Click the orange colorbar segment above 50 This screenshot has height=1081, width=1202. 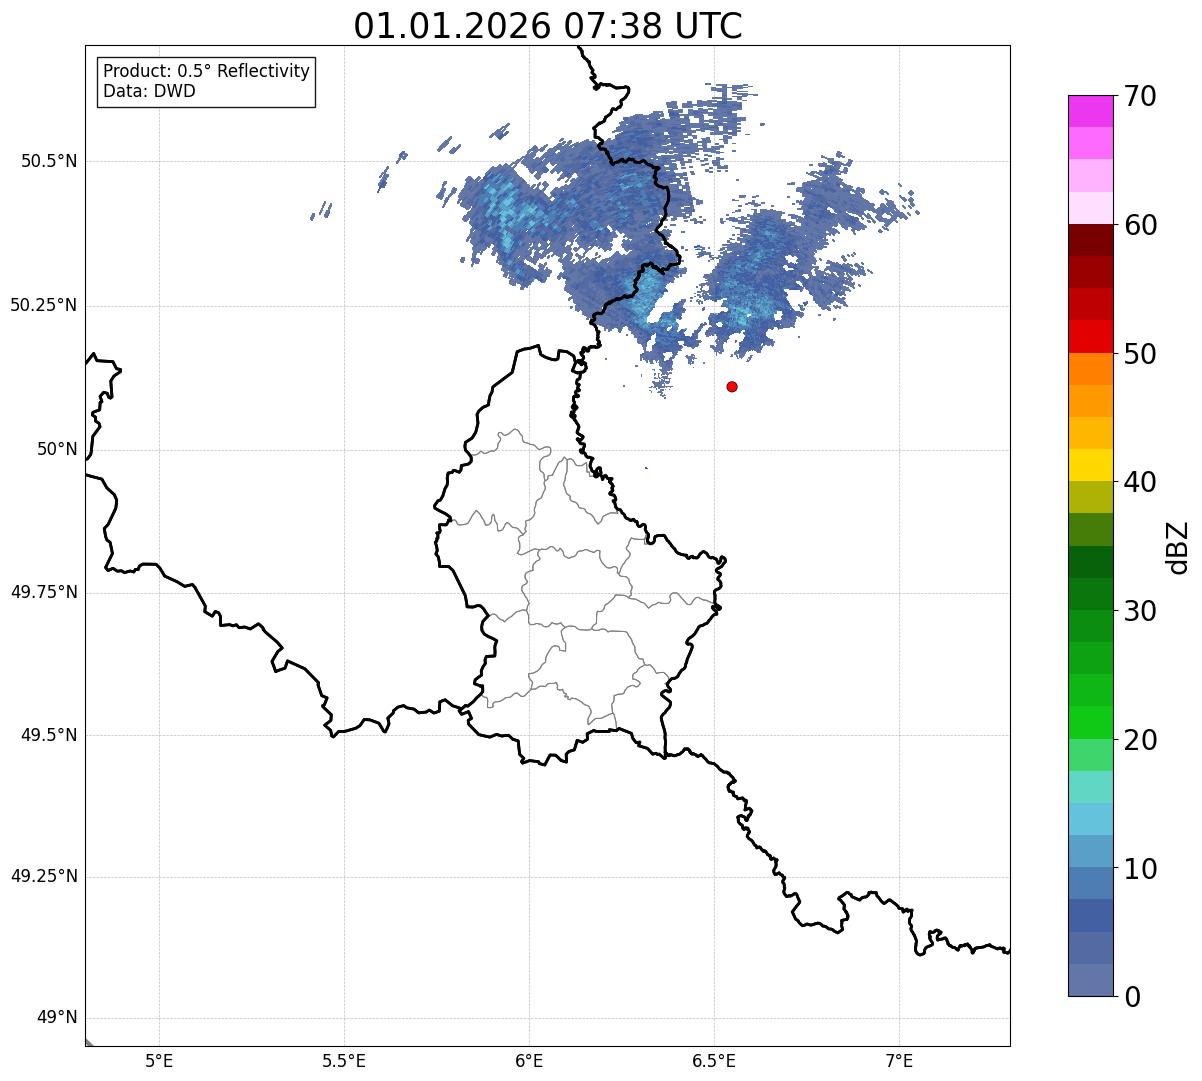point(1090,369)
